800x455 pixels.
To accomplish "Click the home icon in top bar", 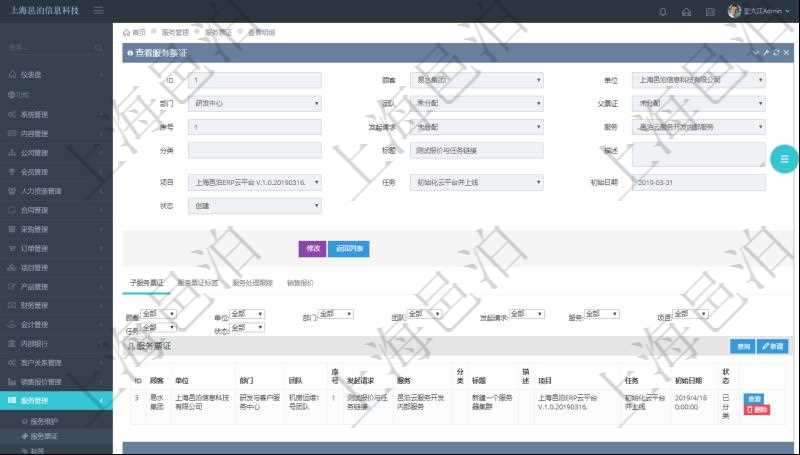I will pyautogui.click(x=686, y=11).
